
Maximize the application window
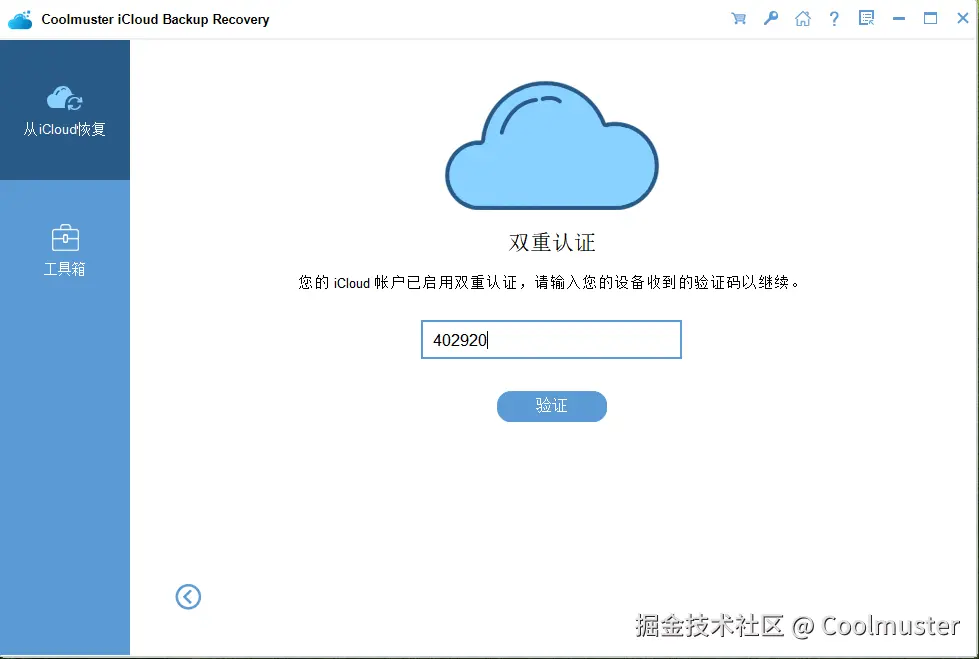coord(930,17)
